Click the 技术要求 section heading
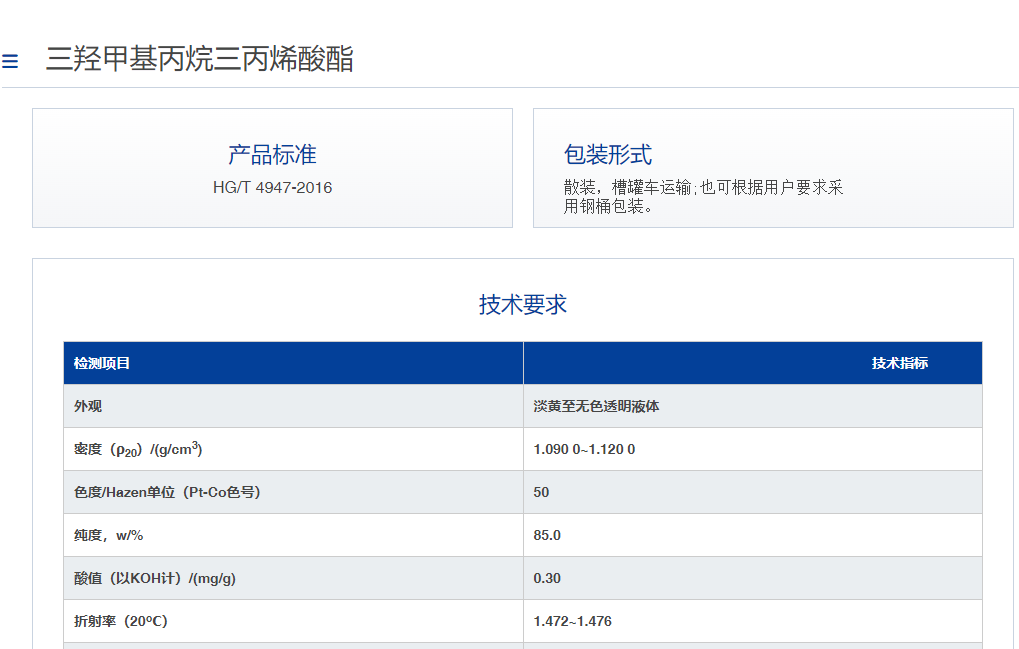Viewport: 1019px width, 649px height. click(x=522, y=305)
